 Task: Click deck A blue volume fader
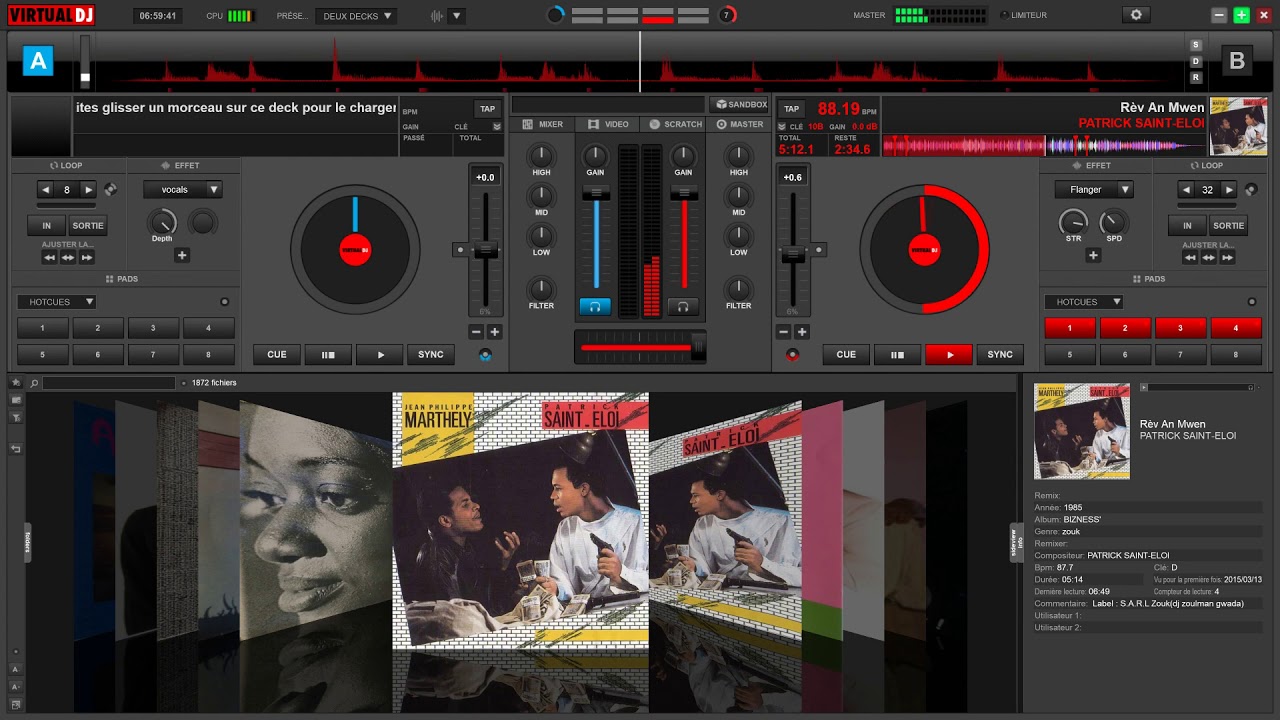[596, 238]
